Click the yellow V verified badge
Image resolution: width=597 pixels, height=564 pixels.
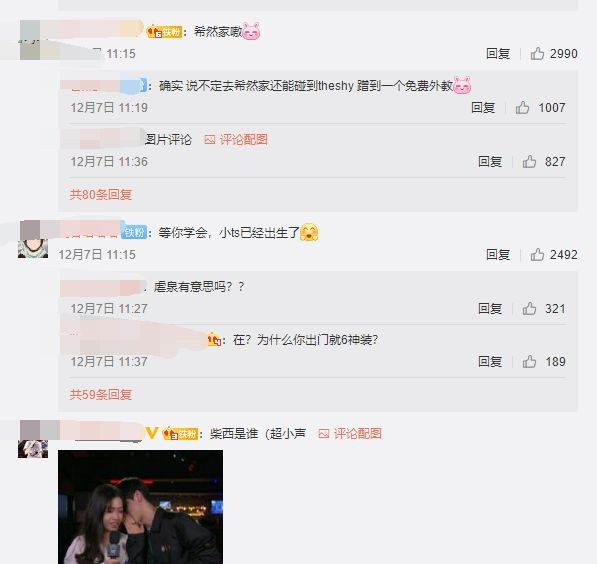pos(152,433)
